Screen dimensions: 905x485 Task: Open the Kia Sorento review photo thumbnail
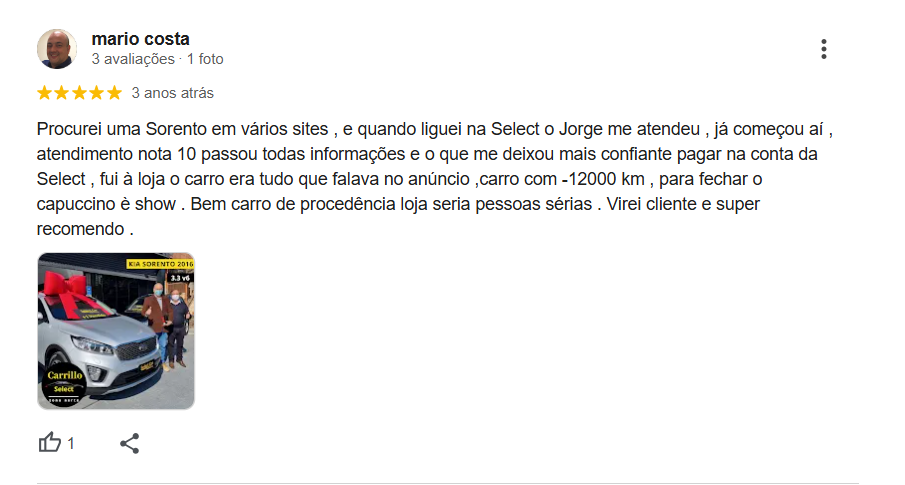[116, 331]
